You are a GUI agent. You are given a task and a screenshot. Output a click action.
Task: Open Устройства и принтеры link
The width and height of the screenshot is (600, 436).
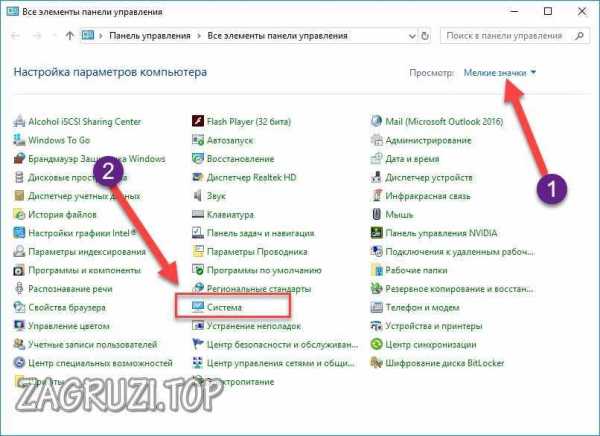tap(434, 326)
